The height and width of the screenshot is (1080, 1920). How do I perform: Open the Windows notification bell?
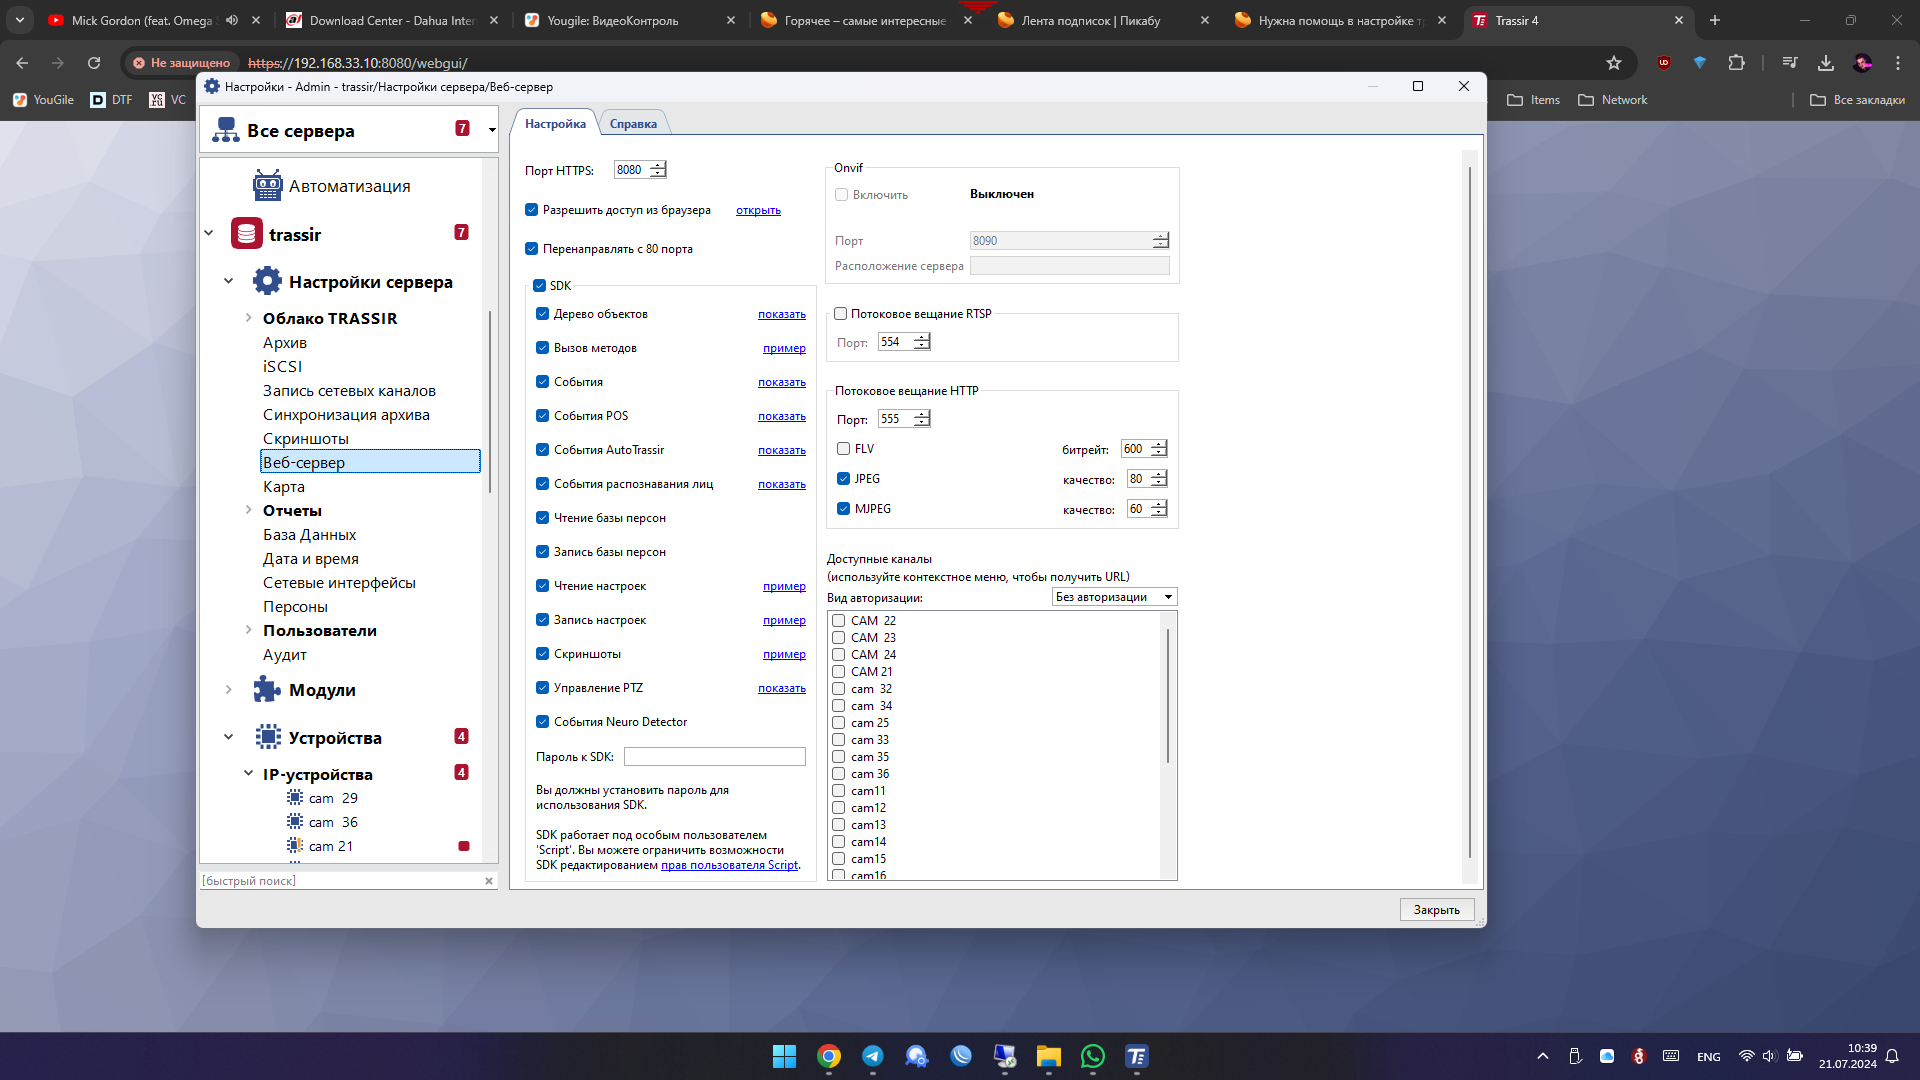(x=1892, y=1056)
